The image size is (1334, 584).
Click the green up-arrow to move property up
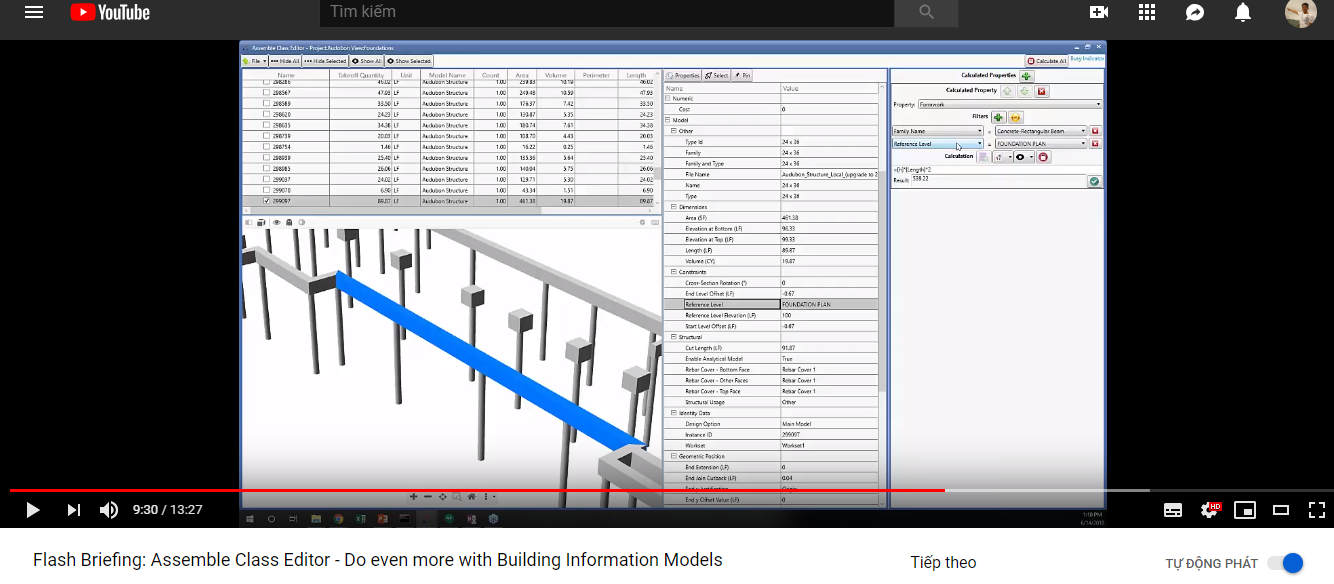[x=1007, y=91]
